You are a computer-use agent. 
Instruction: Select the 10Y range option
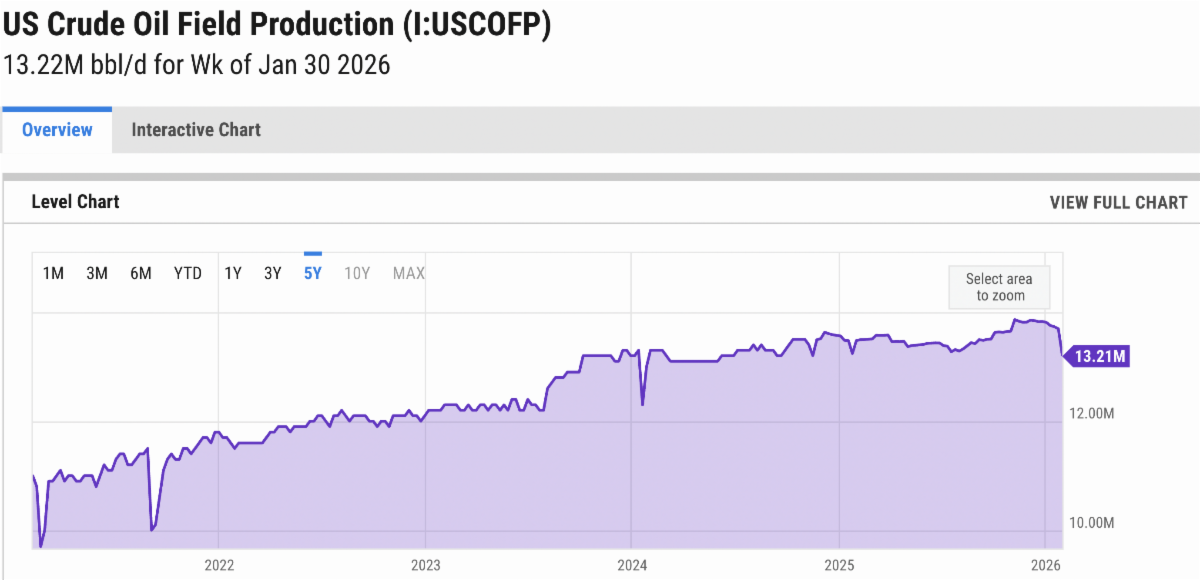[357, 274]
